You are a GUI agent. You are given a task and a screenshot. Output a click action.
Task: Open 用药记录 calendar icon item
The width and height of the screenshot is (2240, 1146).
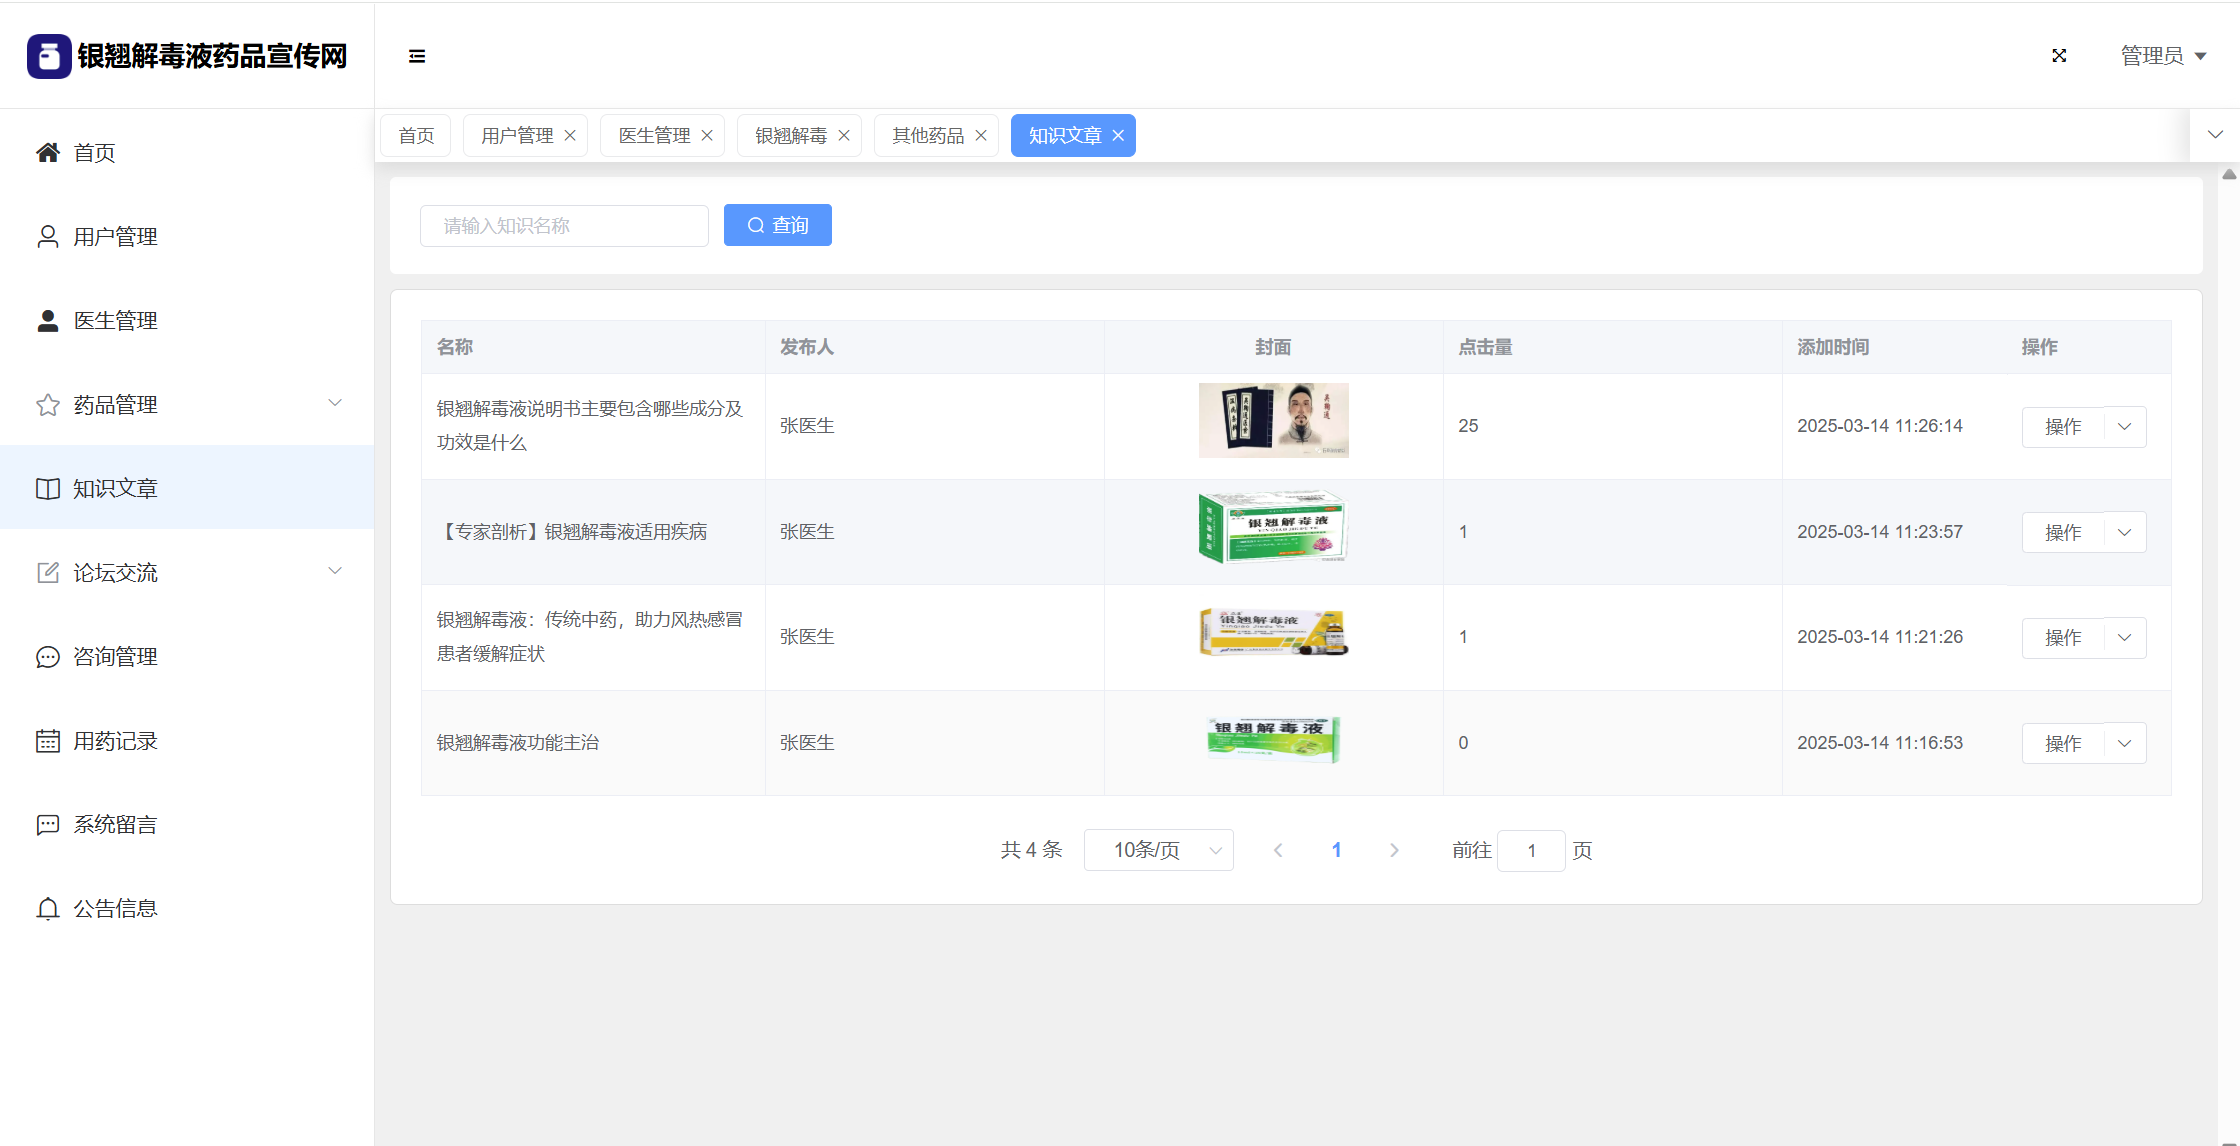(47, 741)
